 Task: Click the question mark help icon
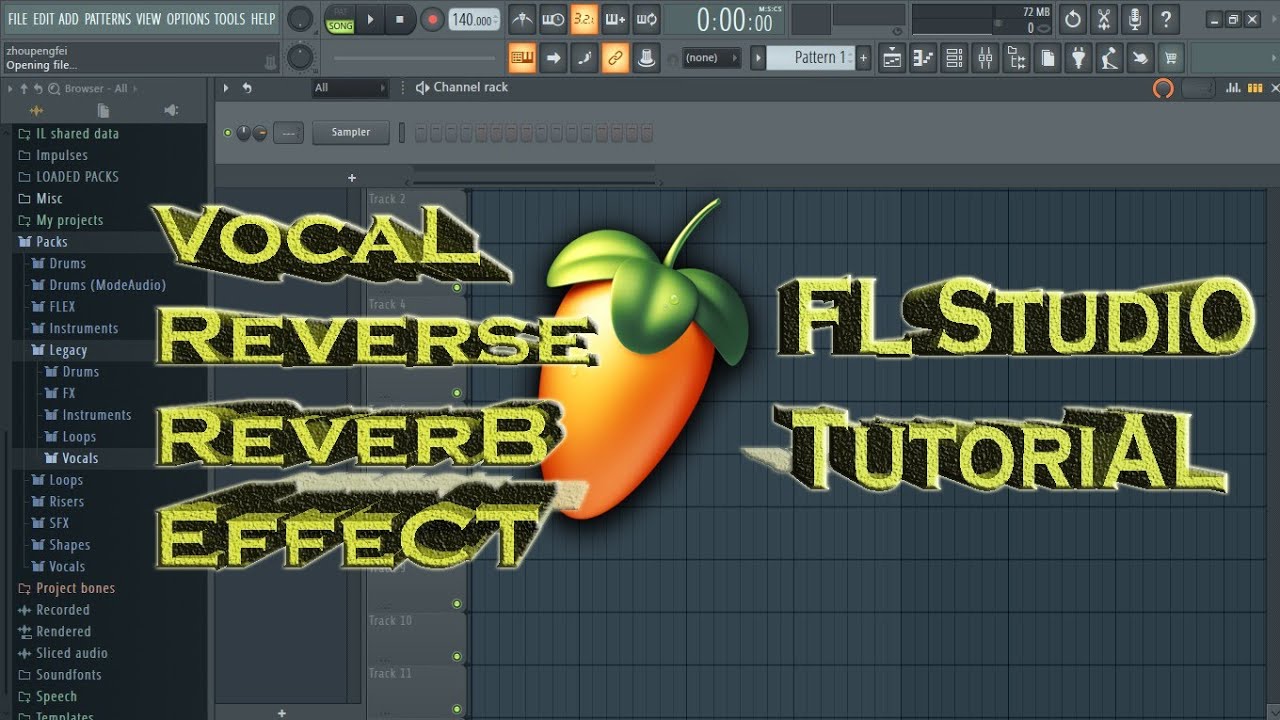[1165, 19]
